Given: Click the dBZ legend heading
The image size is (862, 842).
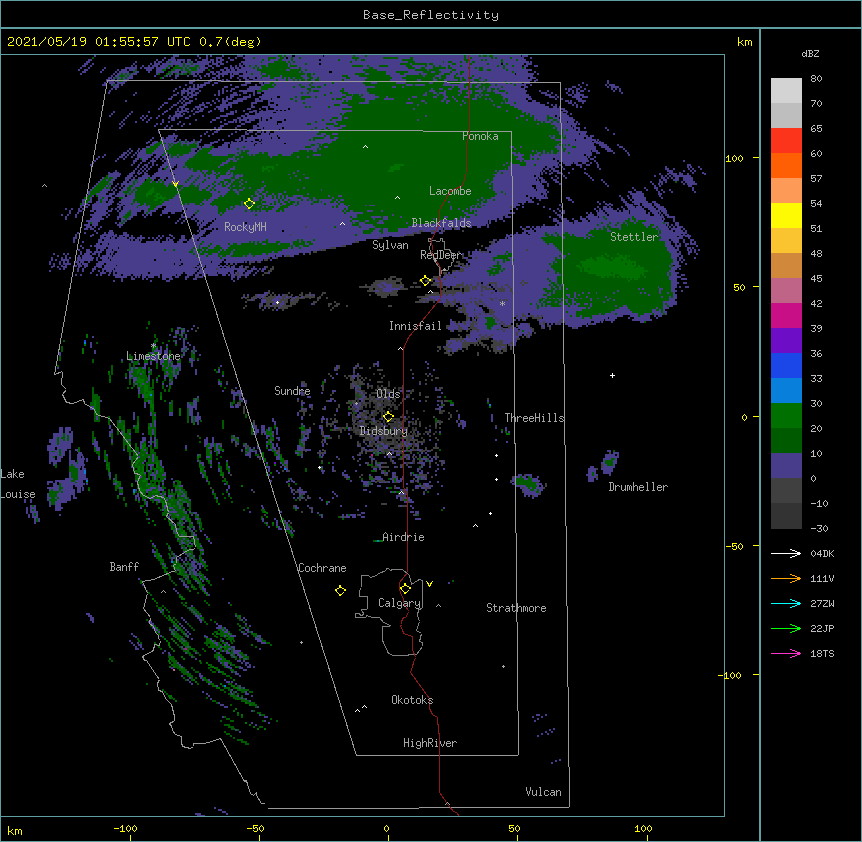Looking at the screenshot, I should pyautogui.click(x=810, y=54).
